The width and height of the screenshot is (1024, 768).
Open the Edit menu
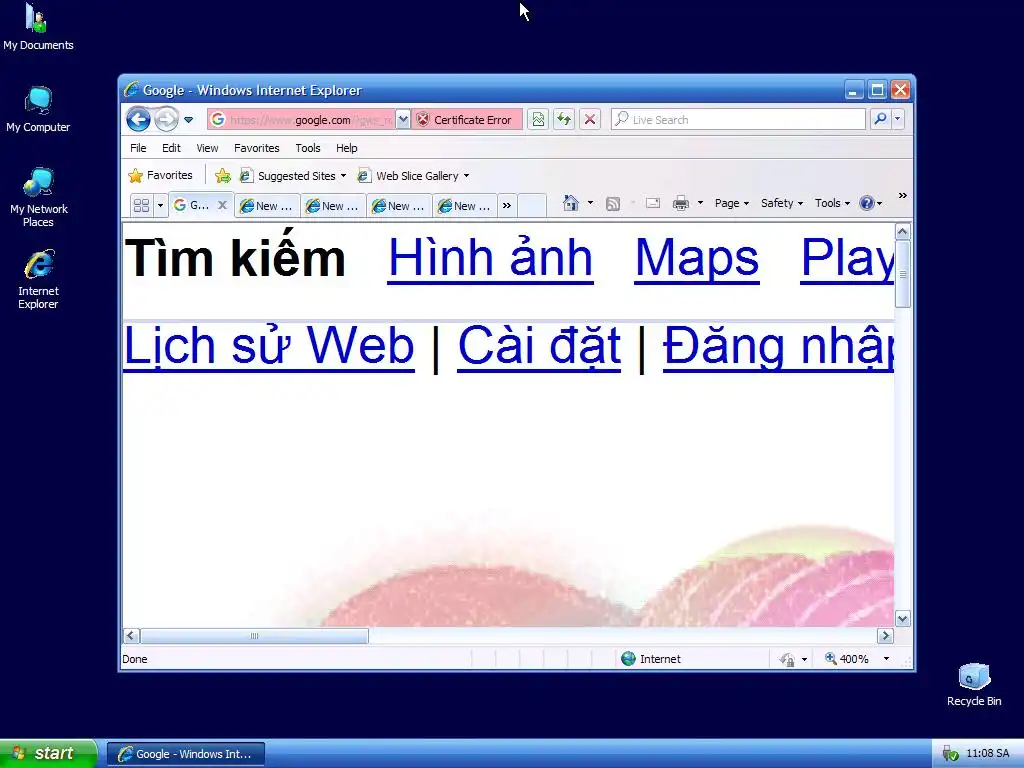171,148
